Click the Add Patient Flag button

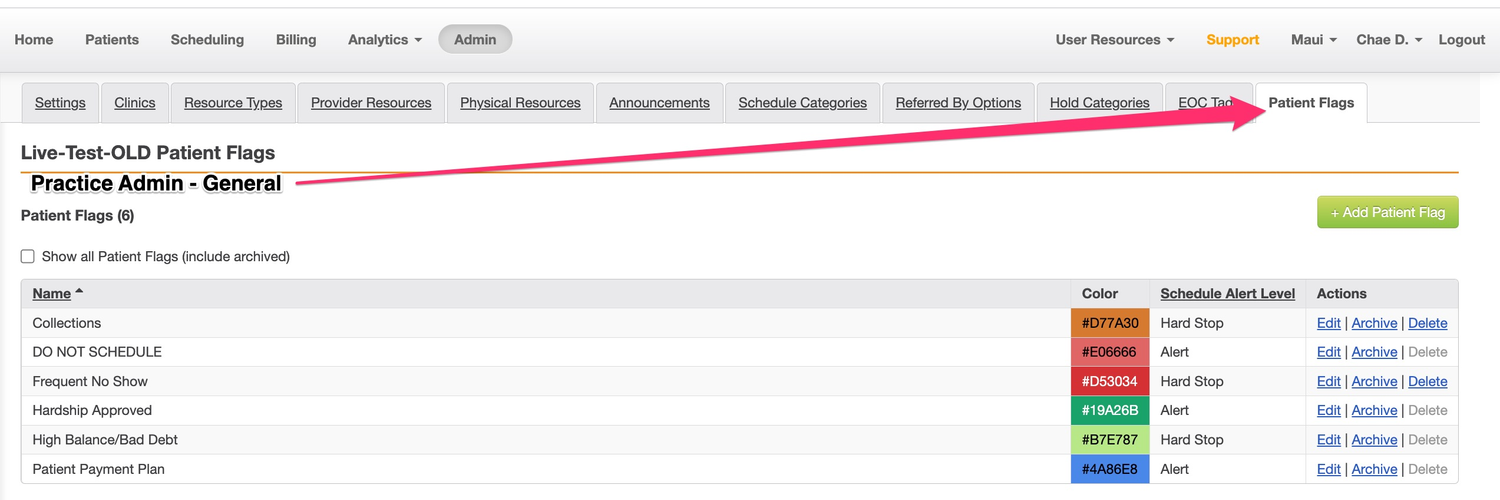(1387, 212)
